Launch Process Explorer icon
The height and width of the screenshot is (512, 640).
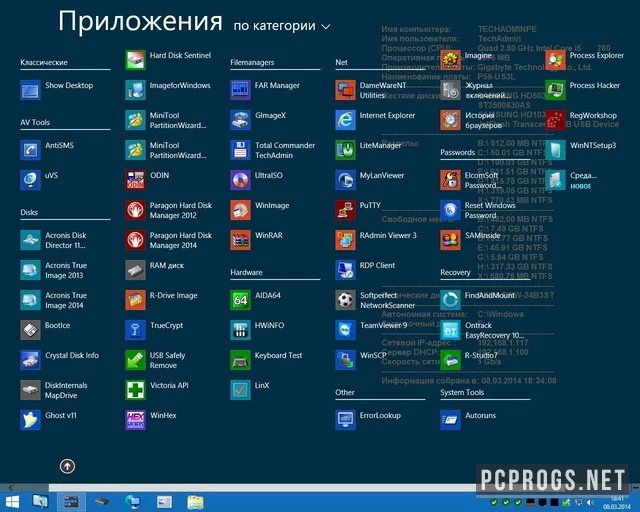tap(556, 60)
